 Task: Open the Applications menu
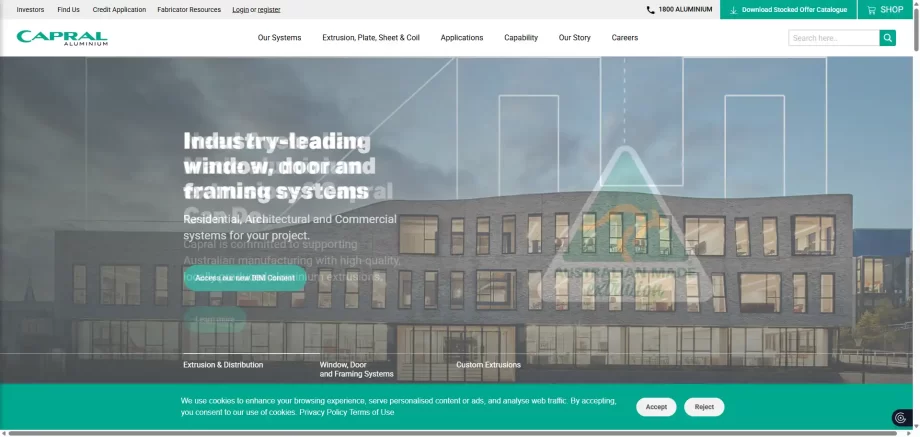(462, 38)
